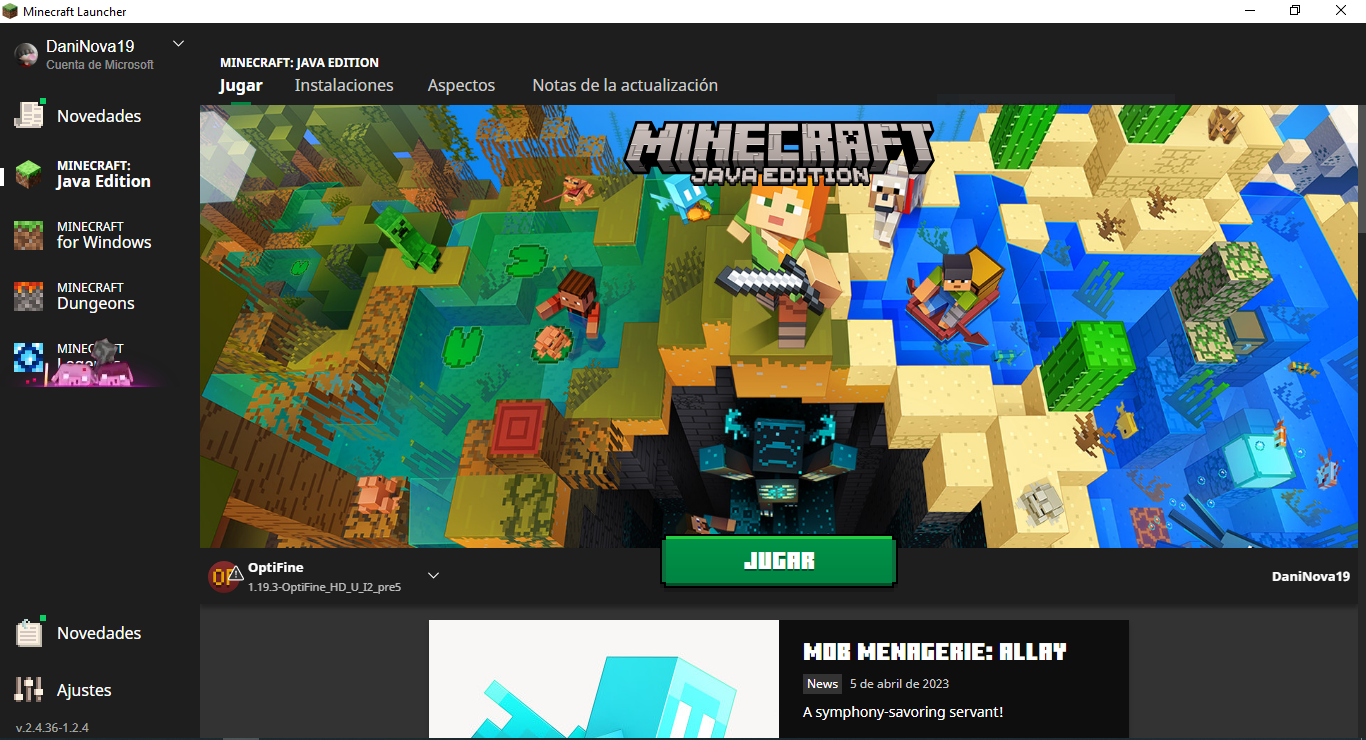1366x740 pixels.
Task: Switch to the Instalaciones tab
Action: 343,86
